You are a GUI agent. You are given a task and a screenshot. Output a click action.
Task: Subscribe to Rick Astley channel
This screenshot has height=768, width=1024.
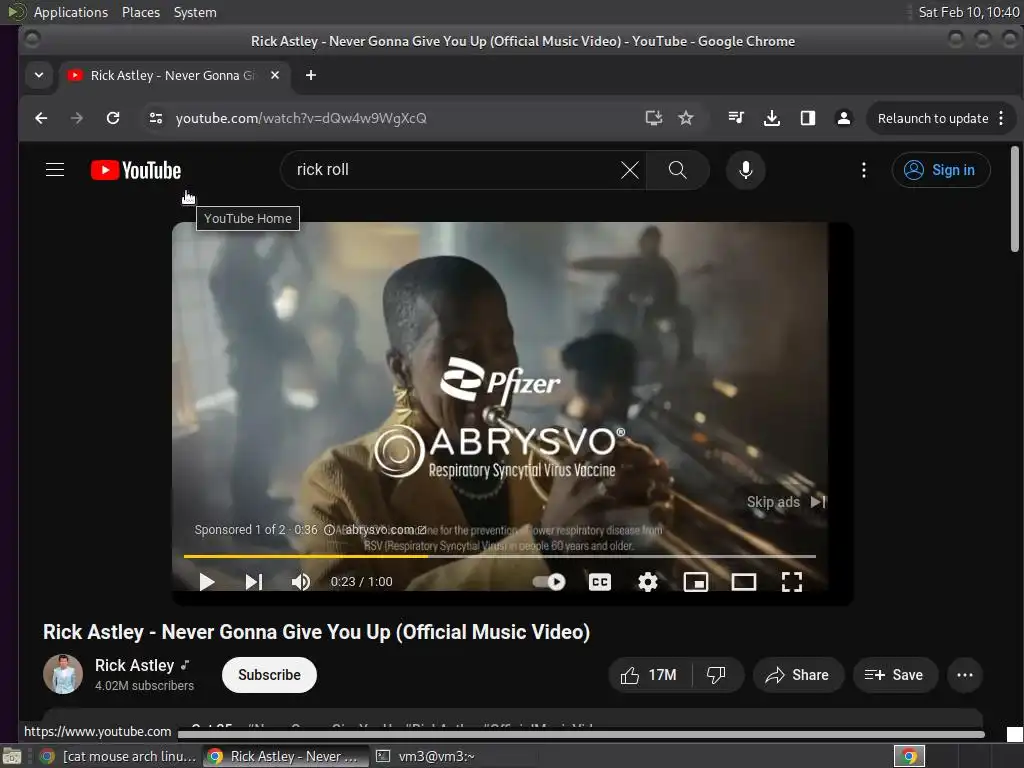pyautogui.click(x=269, y=675)
